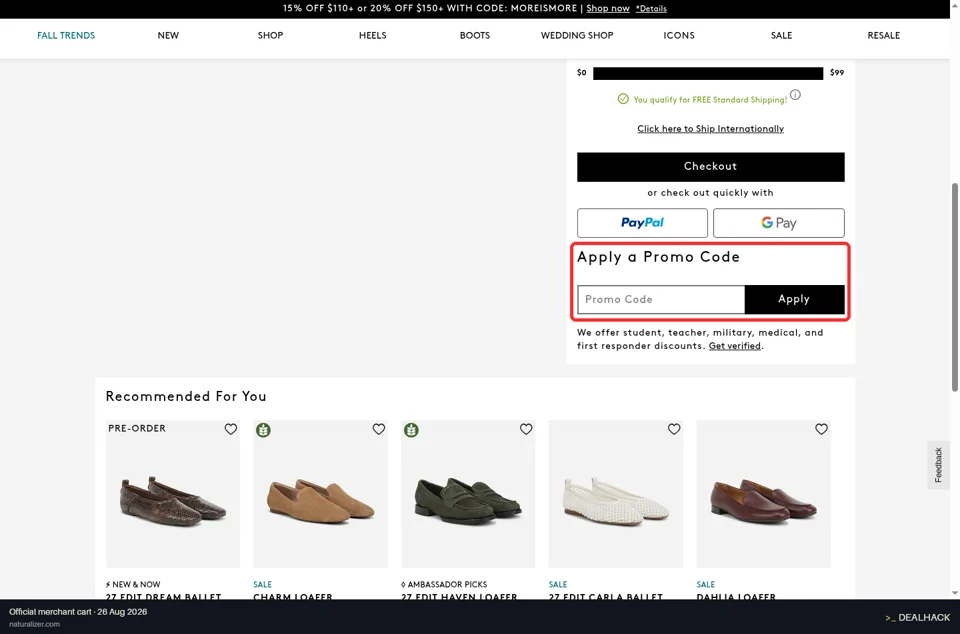Click the PRE-ORDER label on first shoe

pyautogui.click(x=137, y=428)
